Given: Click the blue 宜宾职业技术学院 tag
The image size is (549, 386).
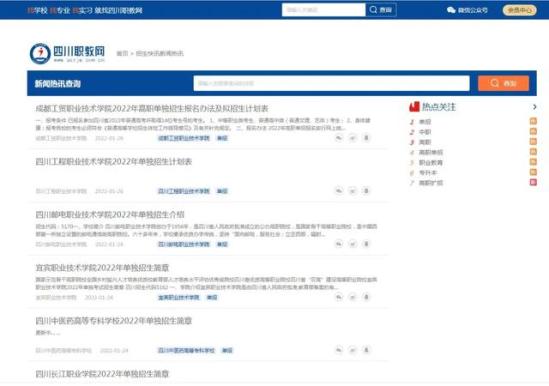Looking at the screenshot, I should click(x=179, y=297).
